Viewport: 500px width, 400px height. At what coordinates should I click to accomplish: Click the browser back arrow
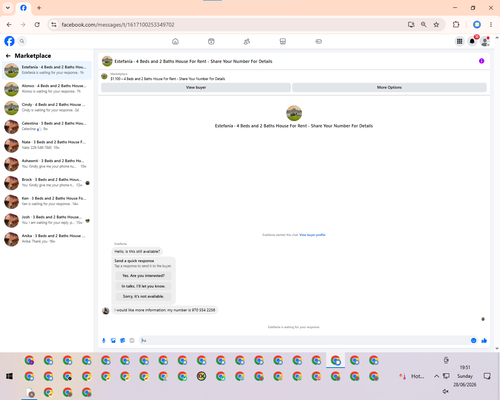pos(9,25)
